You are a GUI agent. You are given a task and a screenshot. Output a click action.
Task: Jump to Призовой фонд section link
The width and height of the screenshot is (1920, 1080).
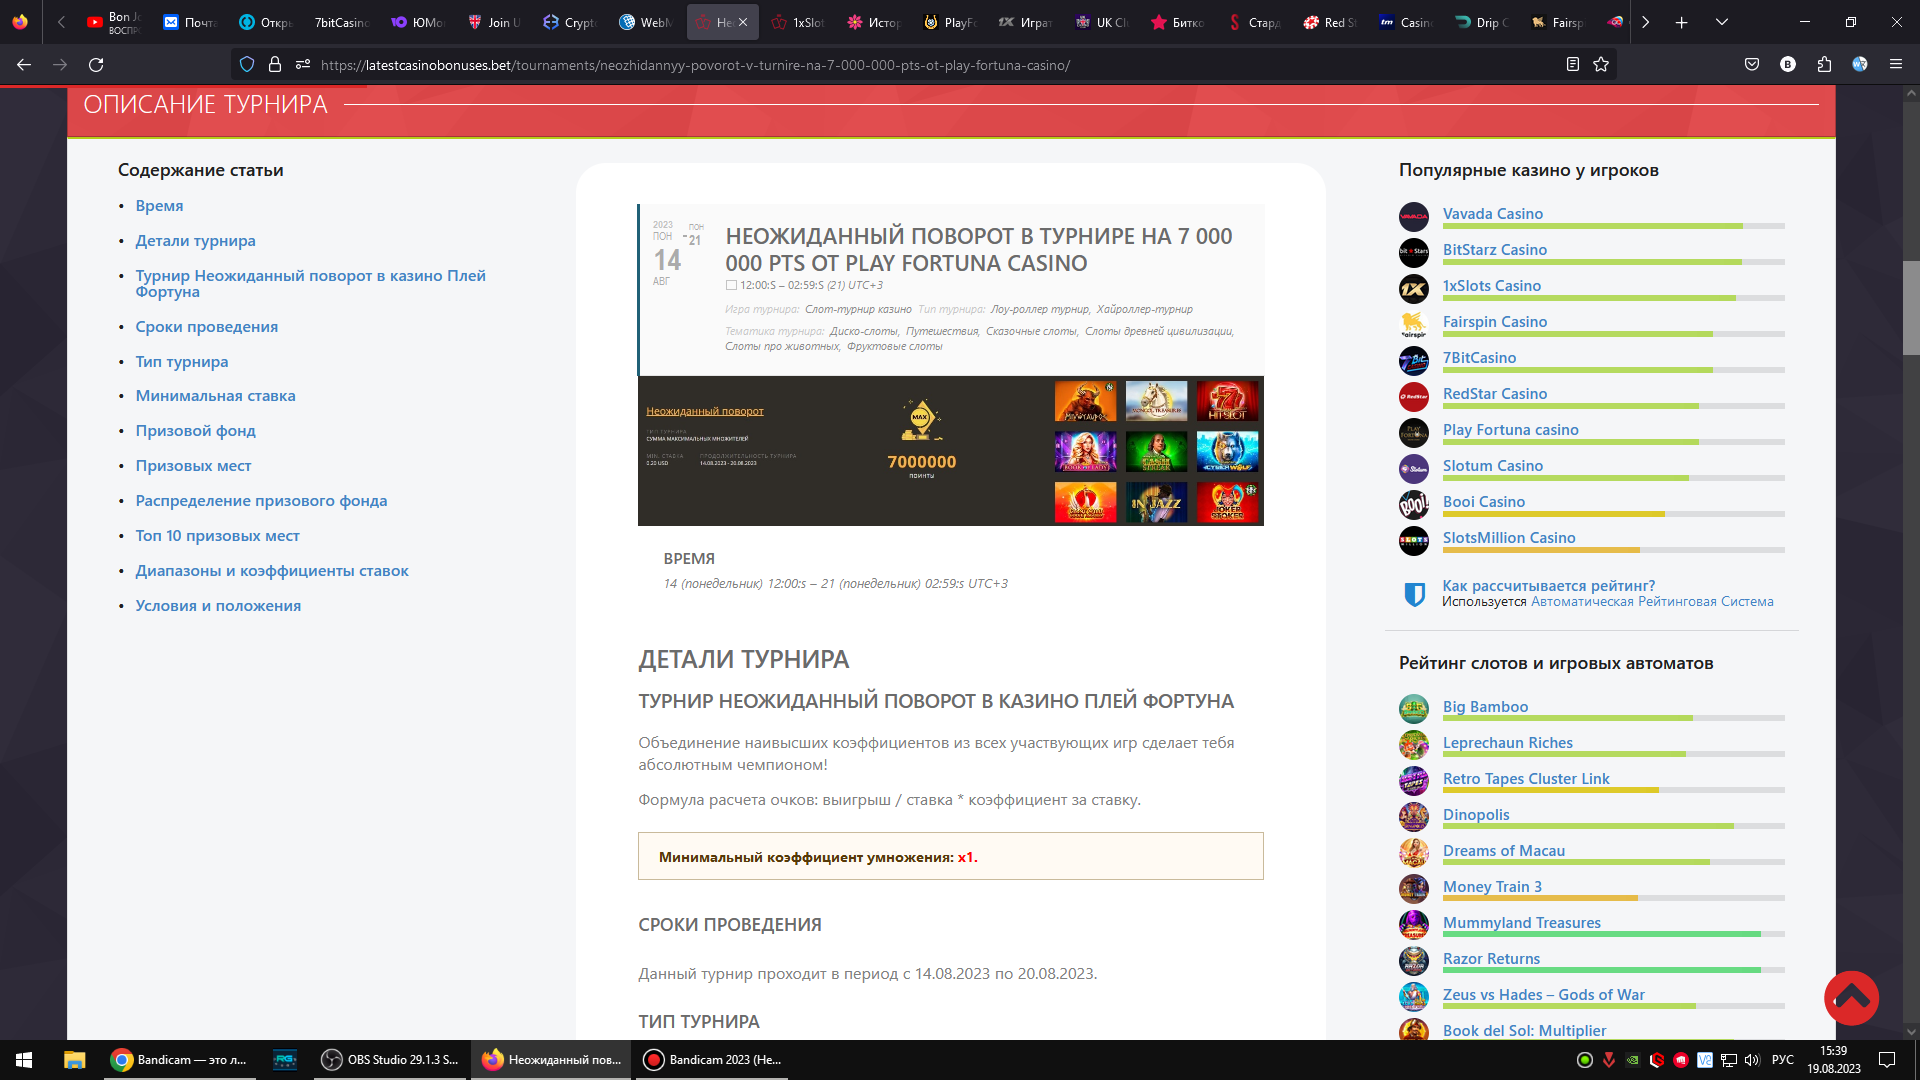pyautogui.click(x=195, y=431)
